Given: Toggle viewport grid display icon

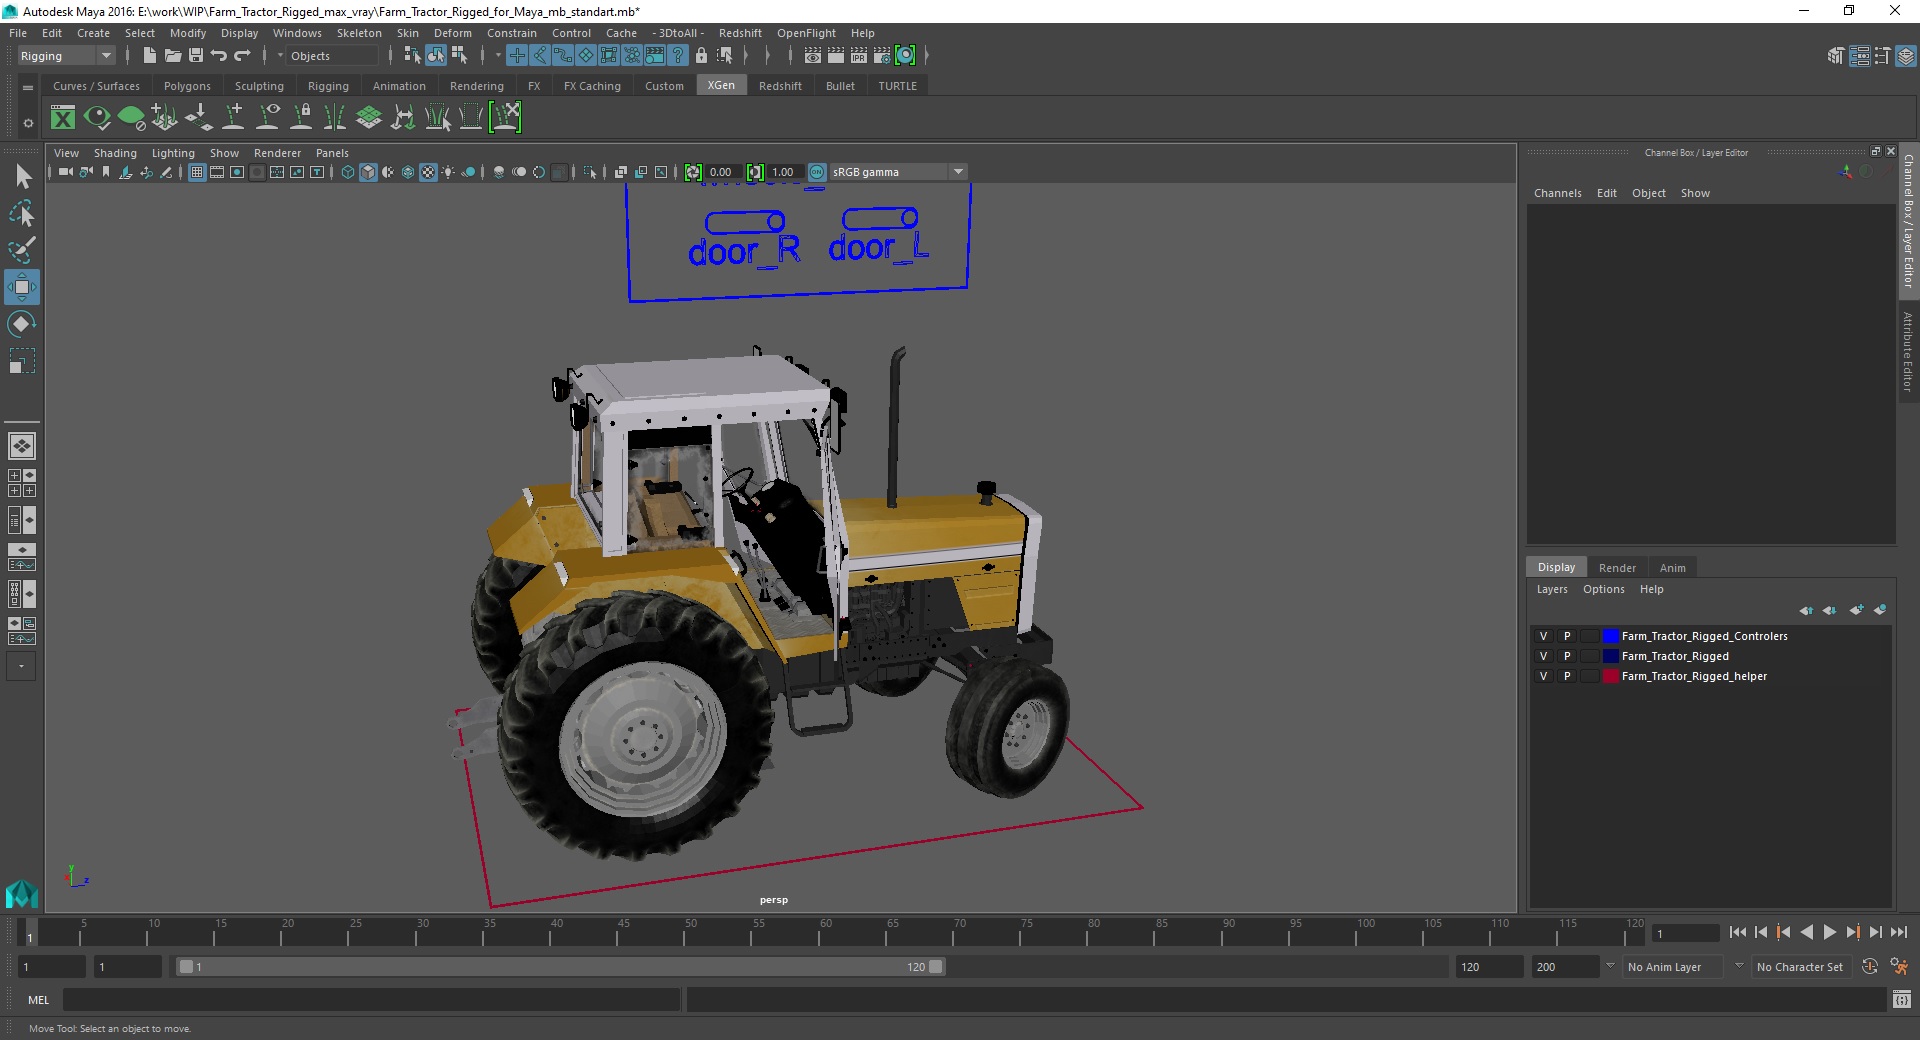Looking at the screenshot, I should pos(197,172).
